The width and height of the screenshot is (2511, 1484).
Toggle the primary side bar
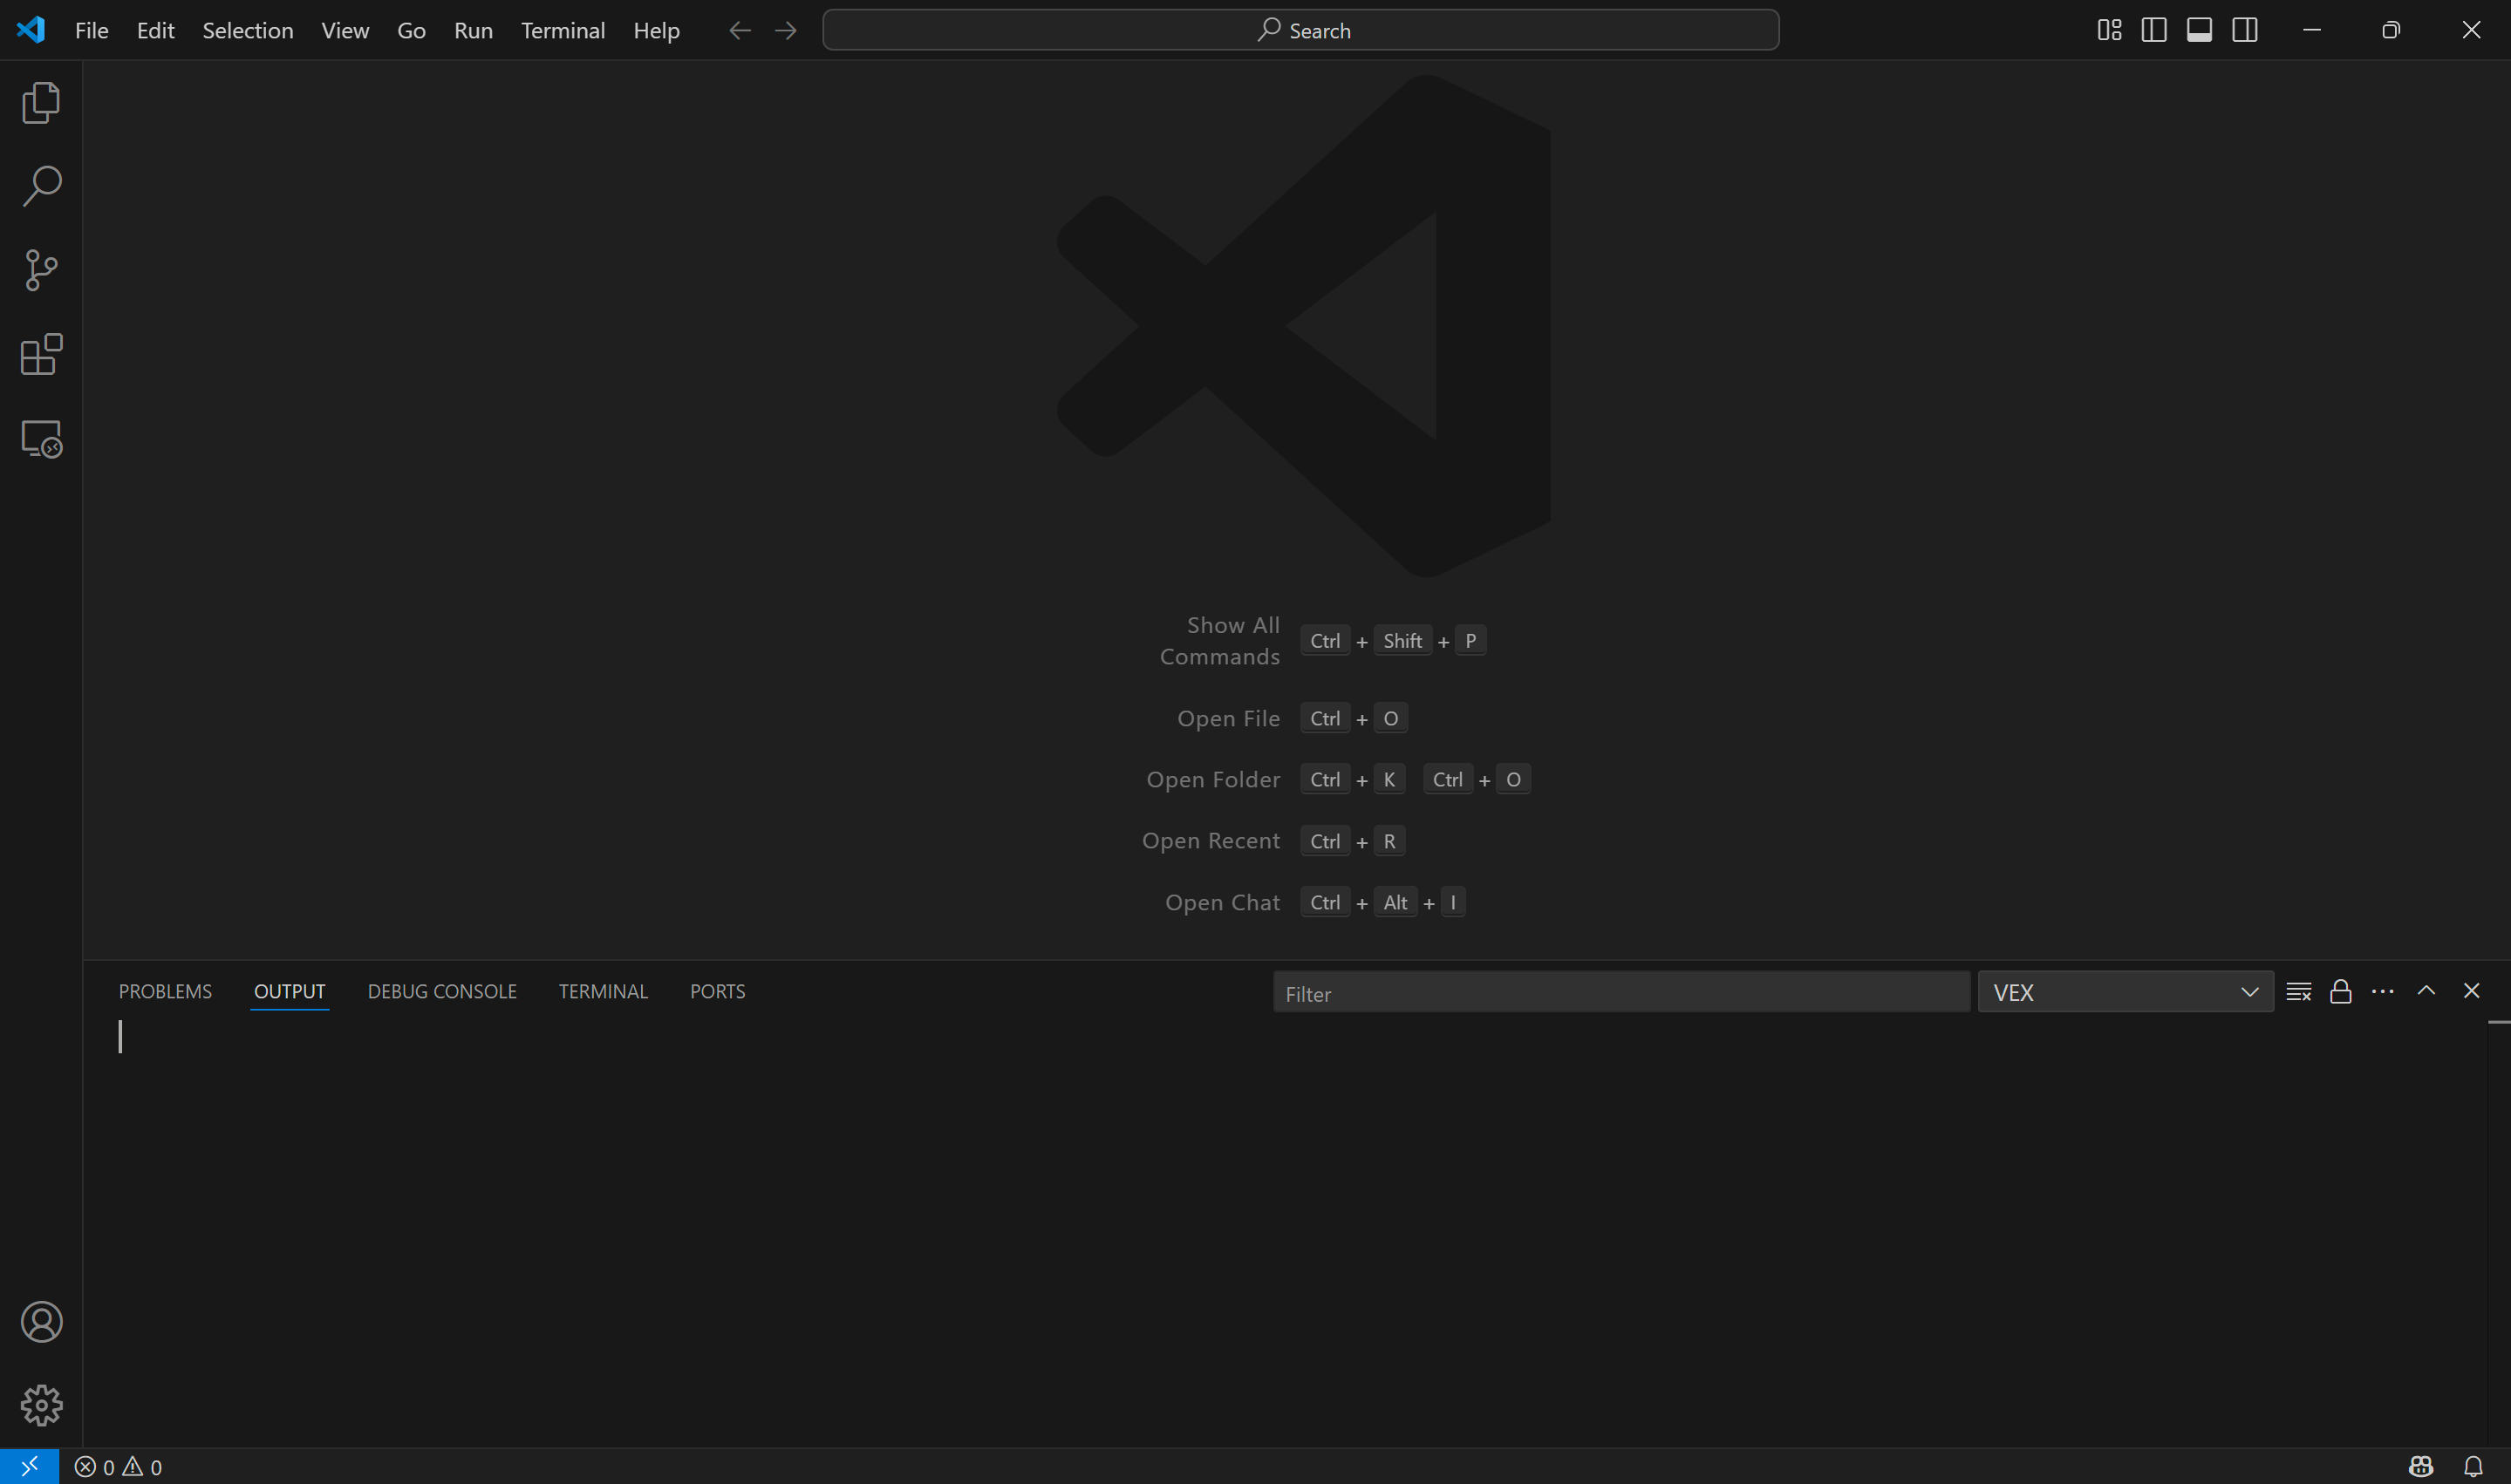pos(2154,30)
